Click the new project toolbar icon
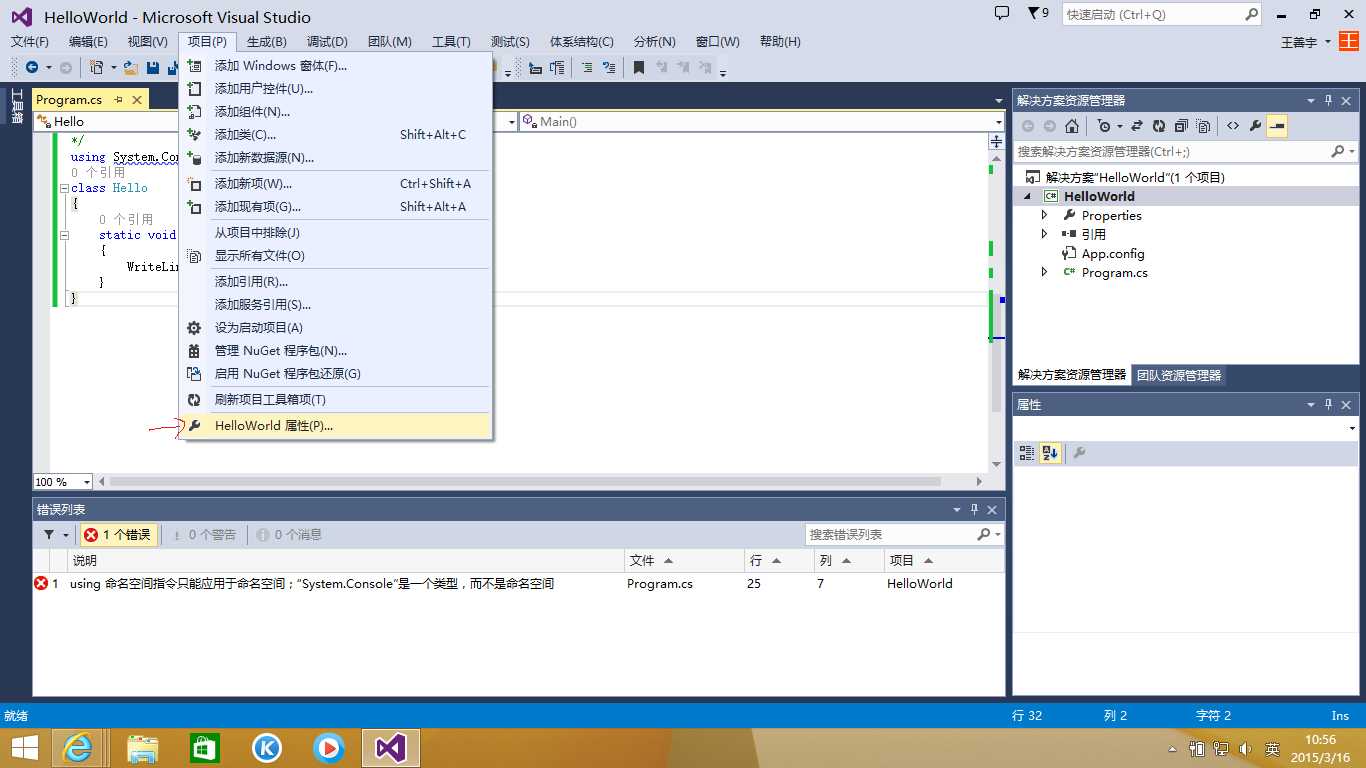The height and width of the screenshot is (768, 1366). pos(97,68)
